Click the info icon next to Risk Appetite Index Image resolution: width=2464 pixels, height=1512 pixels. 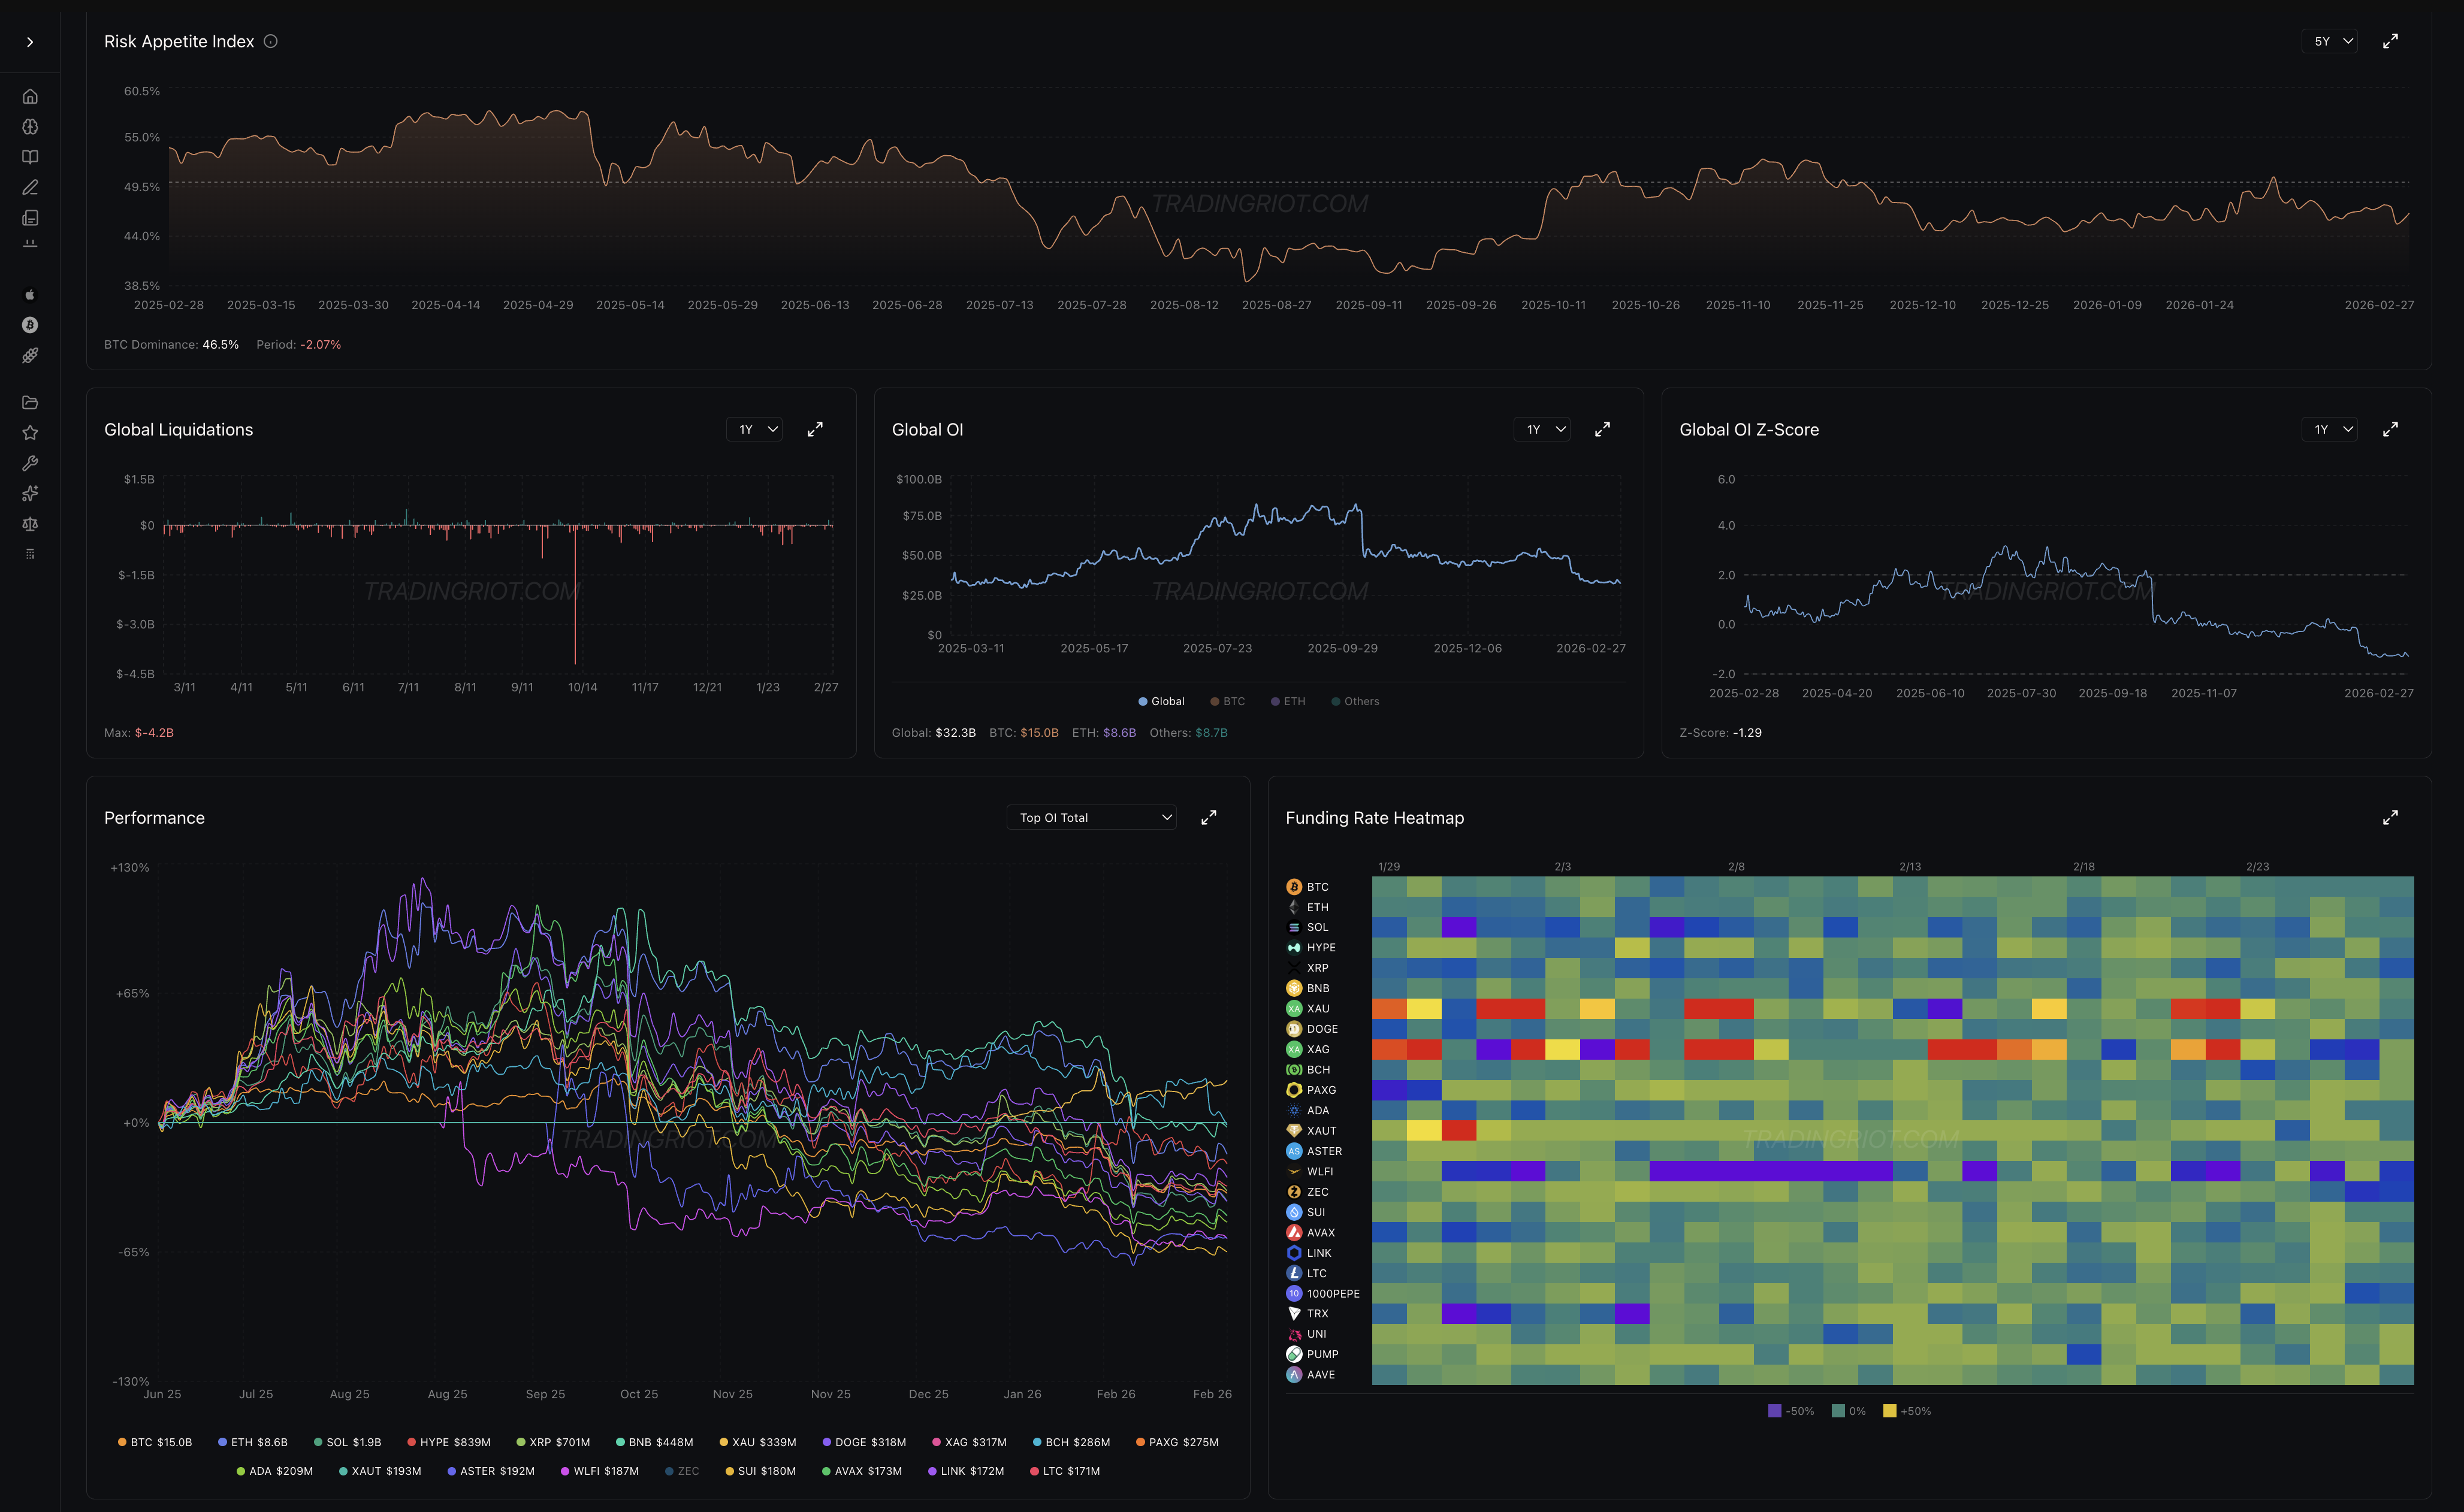(x=270, y=41)
